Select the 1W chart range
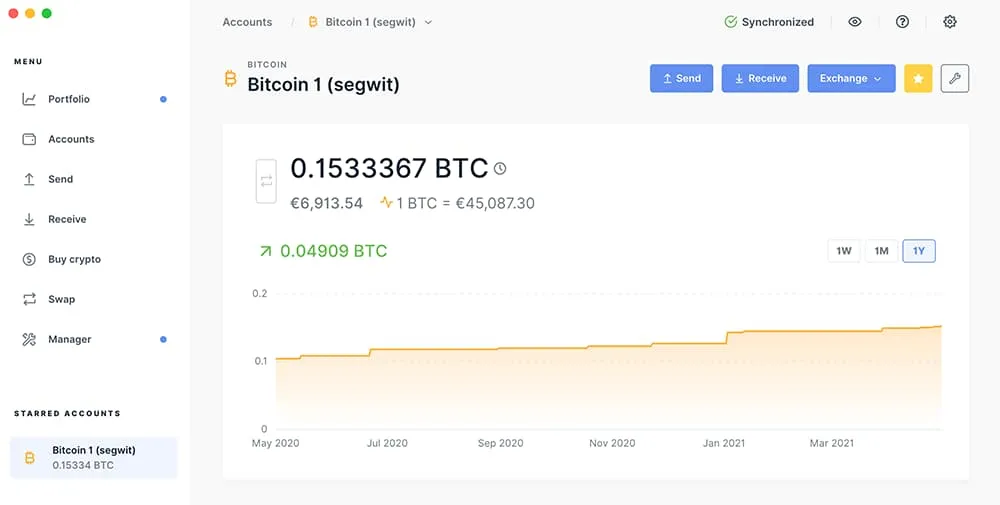 [844, 251]
